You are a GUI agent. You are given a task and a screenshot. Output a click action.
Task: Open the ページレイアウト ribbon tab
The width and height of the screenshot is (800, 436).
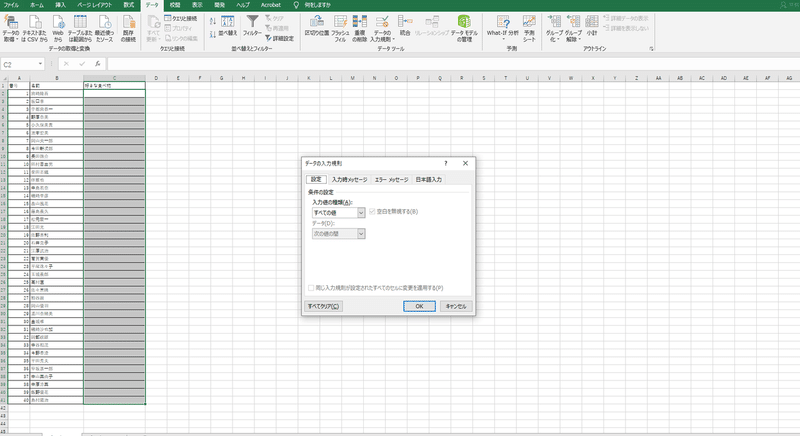[94, 5]
